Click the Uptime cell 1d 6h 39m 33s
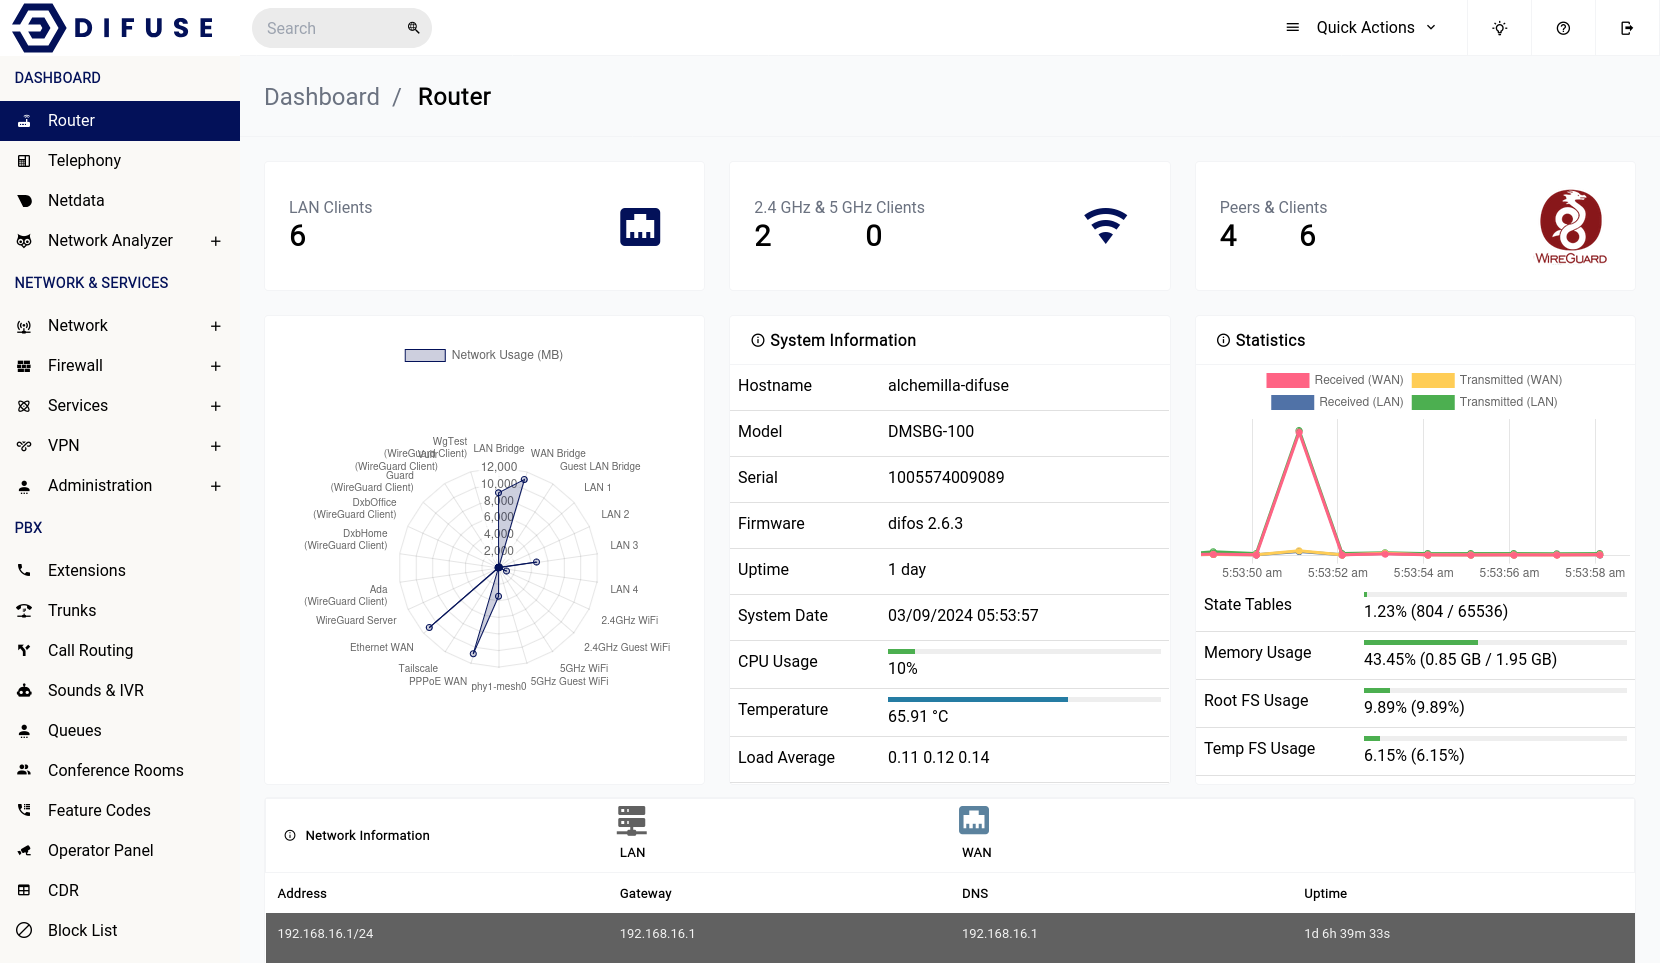The width and height of the screenshot is (1660, 963). click(x=1347, y=934)
